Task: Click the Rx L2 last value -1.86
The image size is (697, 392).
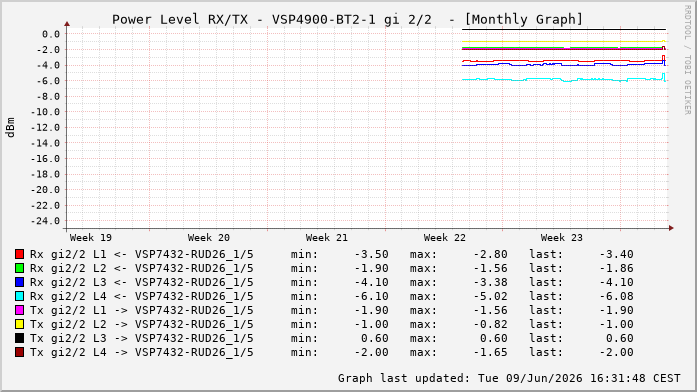Action: pyautogui.click(x=617, y=268)
